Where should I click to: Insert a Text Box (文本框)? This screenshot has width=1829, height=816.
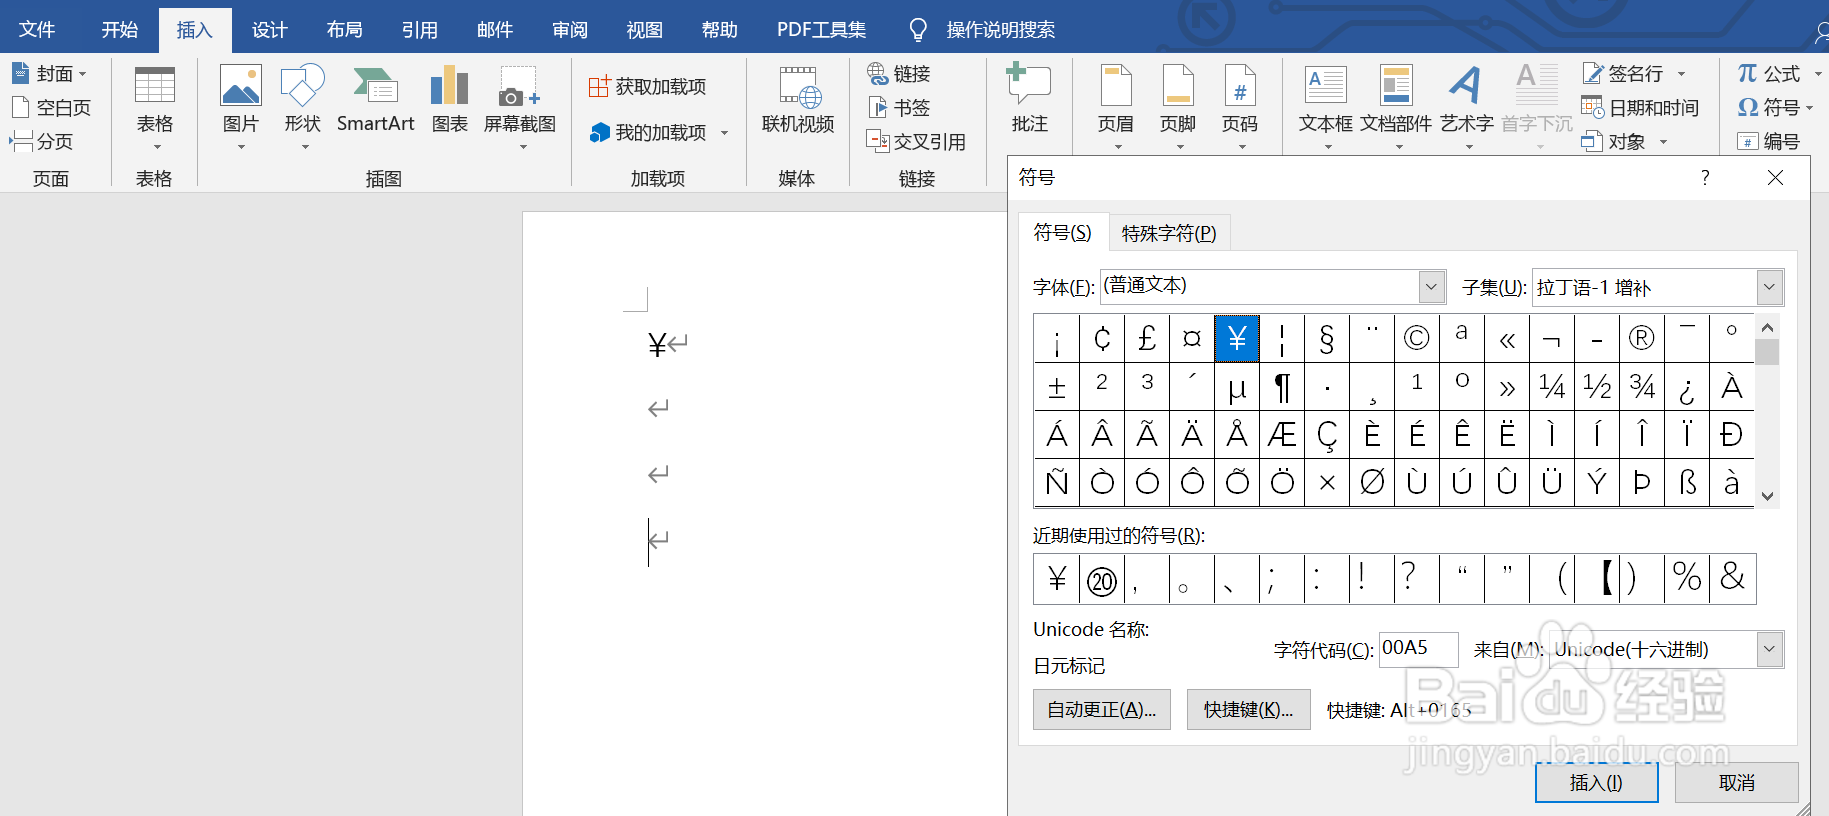pos(1325,108)
